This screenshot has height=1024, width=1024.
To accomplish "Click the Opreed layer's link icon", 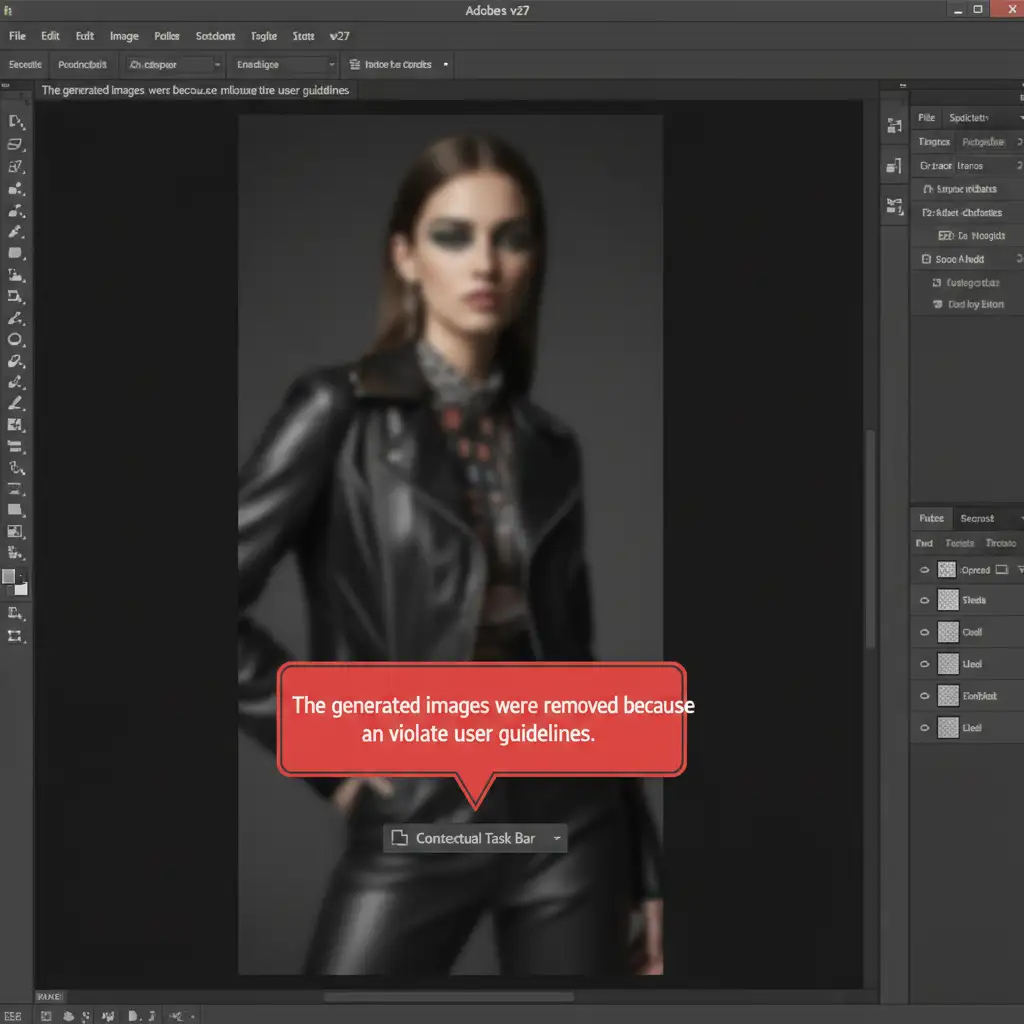I will (1002, 570).
